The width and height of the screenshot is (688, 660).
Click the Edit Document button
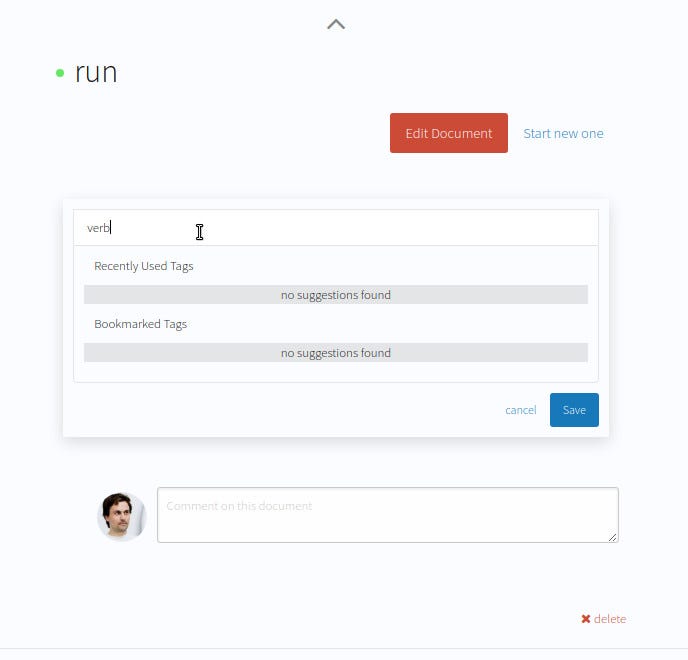pos(448,133)
